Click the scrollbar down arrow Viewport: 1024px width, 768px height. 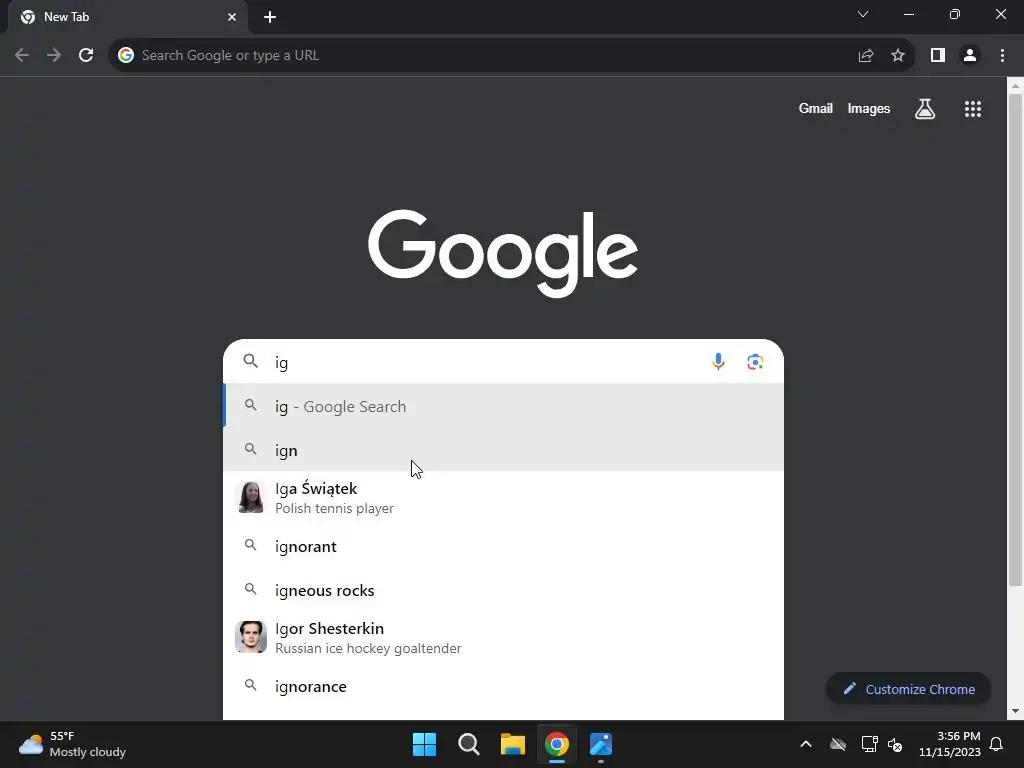(1015, 711)
